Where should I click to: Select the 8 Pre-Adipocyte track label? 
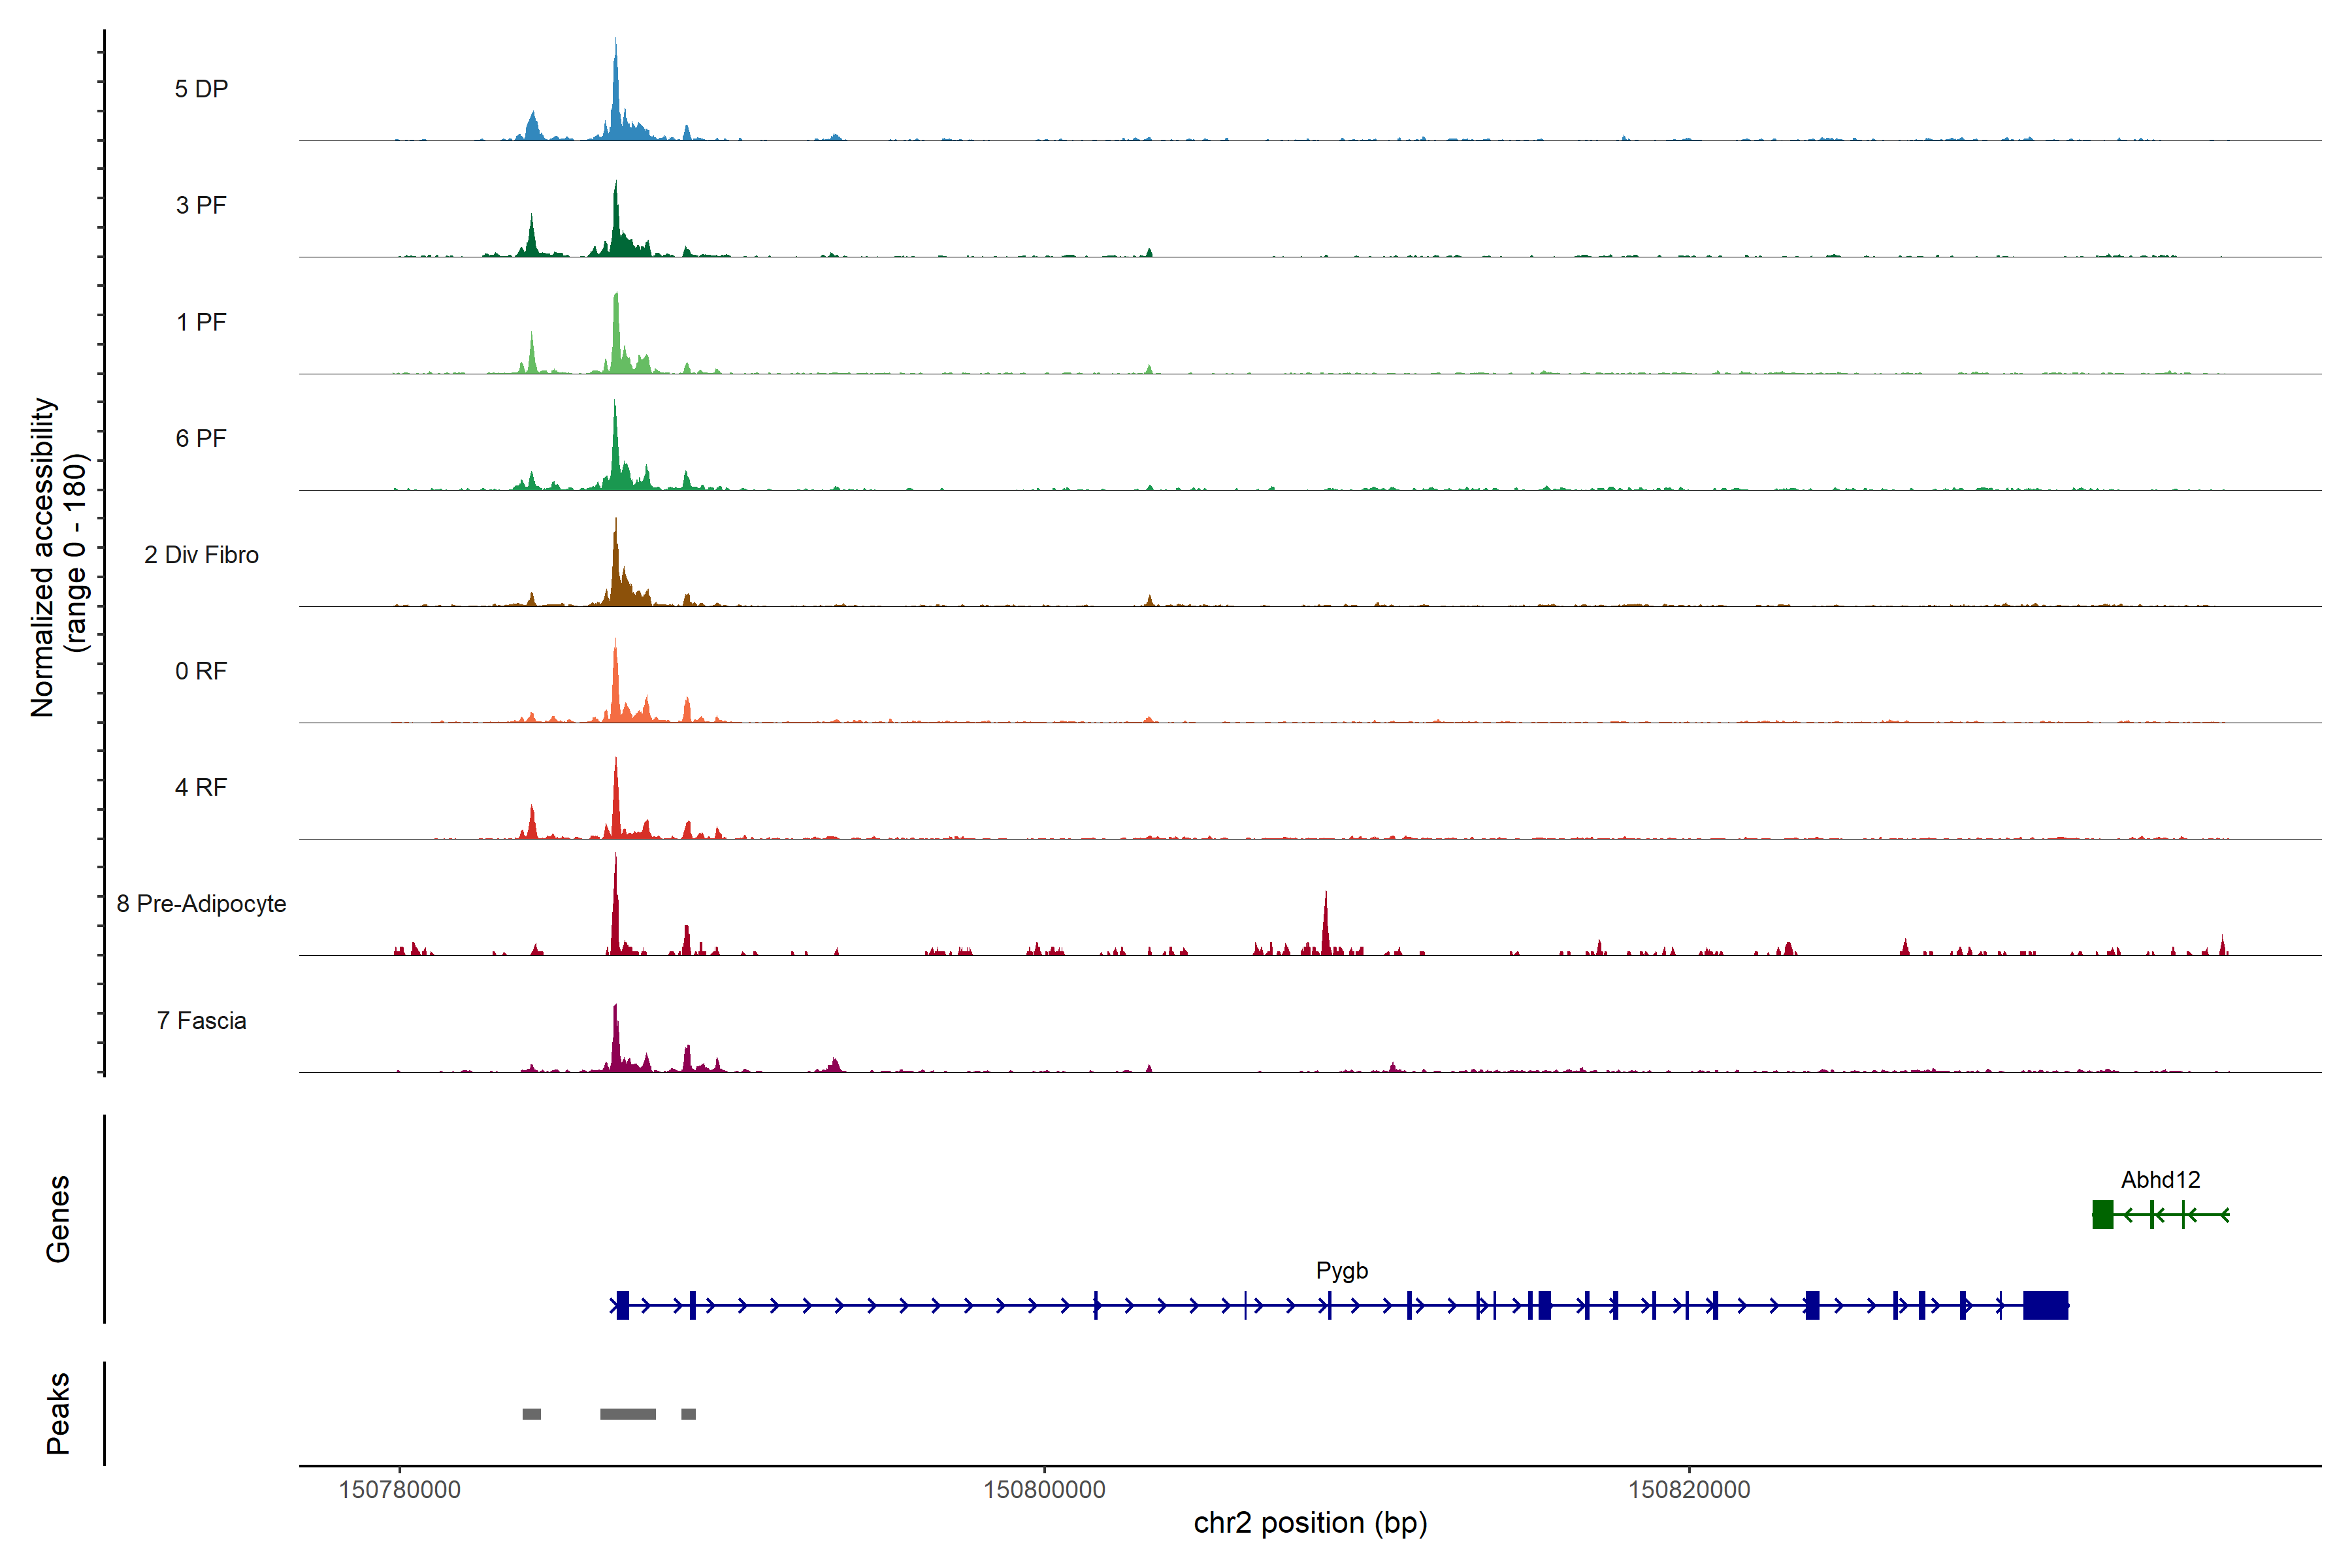[201, 904]
